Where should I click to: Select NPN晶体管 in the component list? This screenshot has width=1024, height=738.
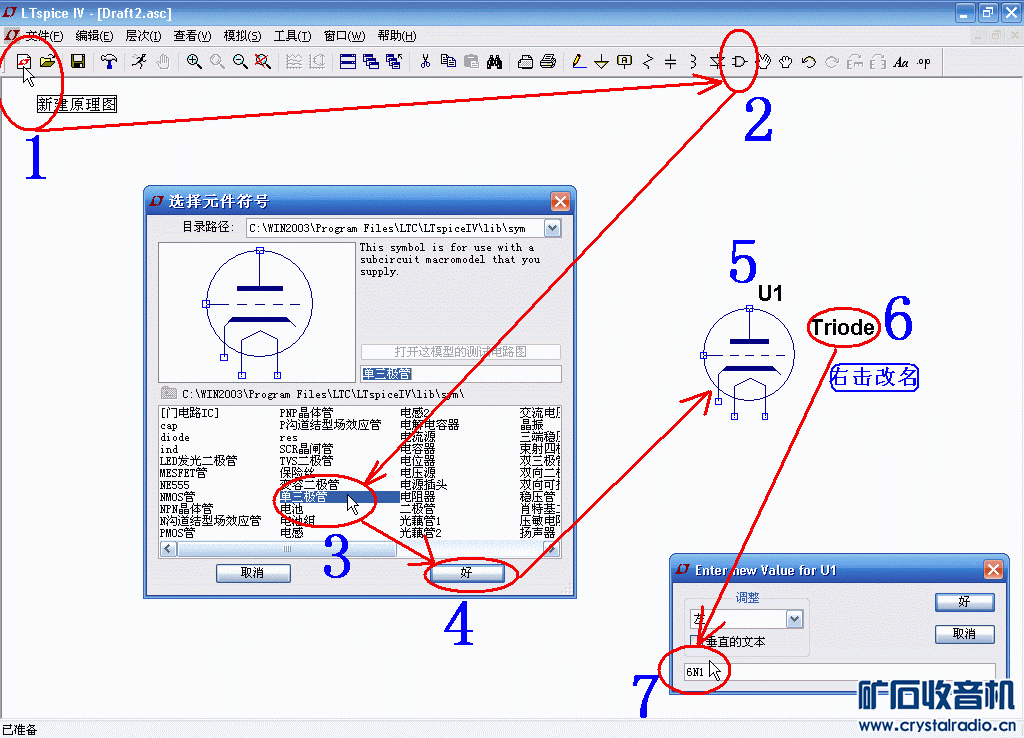pos(186,509)
